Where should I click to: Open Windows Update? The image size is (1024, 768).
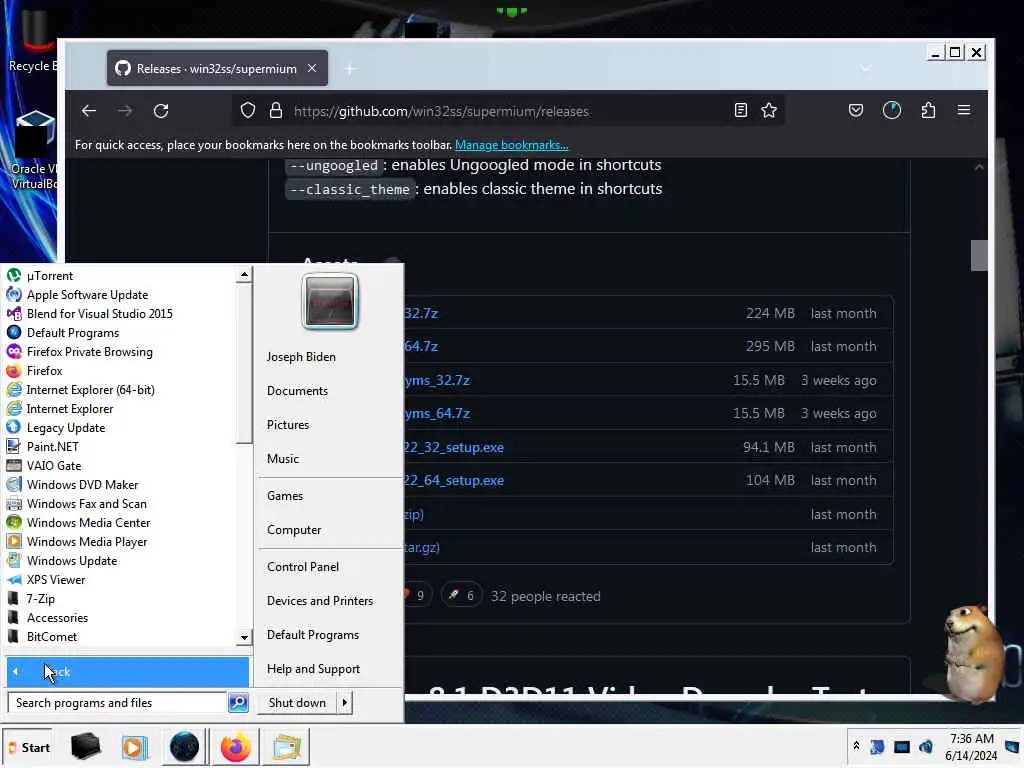[x=72, y=560]
